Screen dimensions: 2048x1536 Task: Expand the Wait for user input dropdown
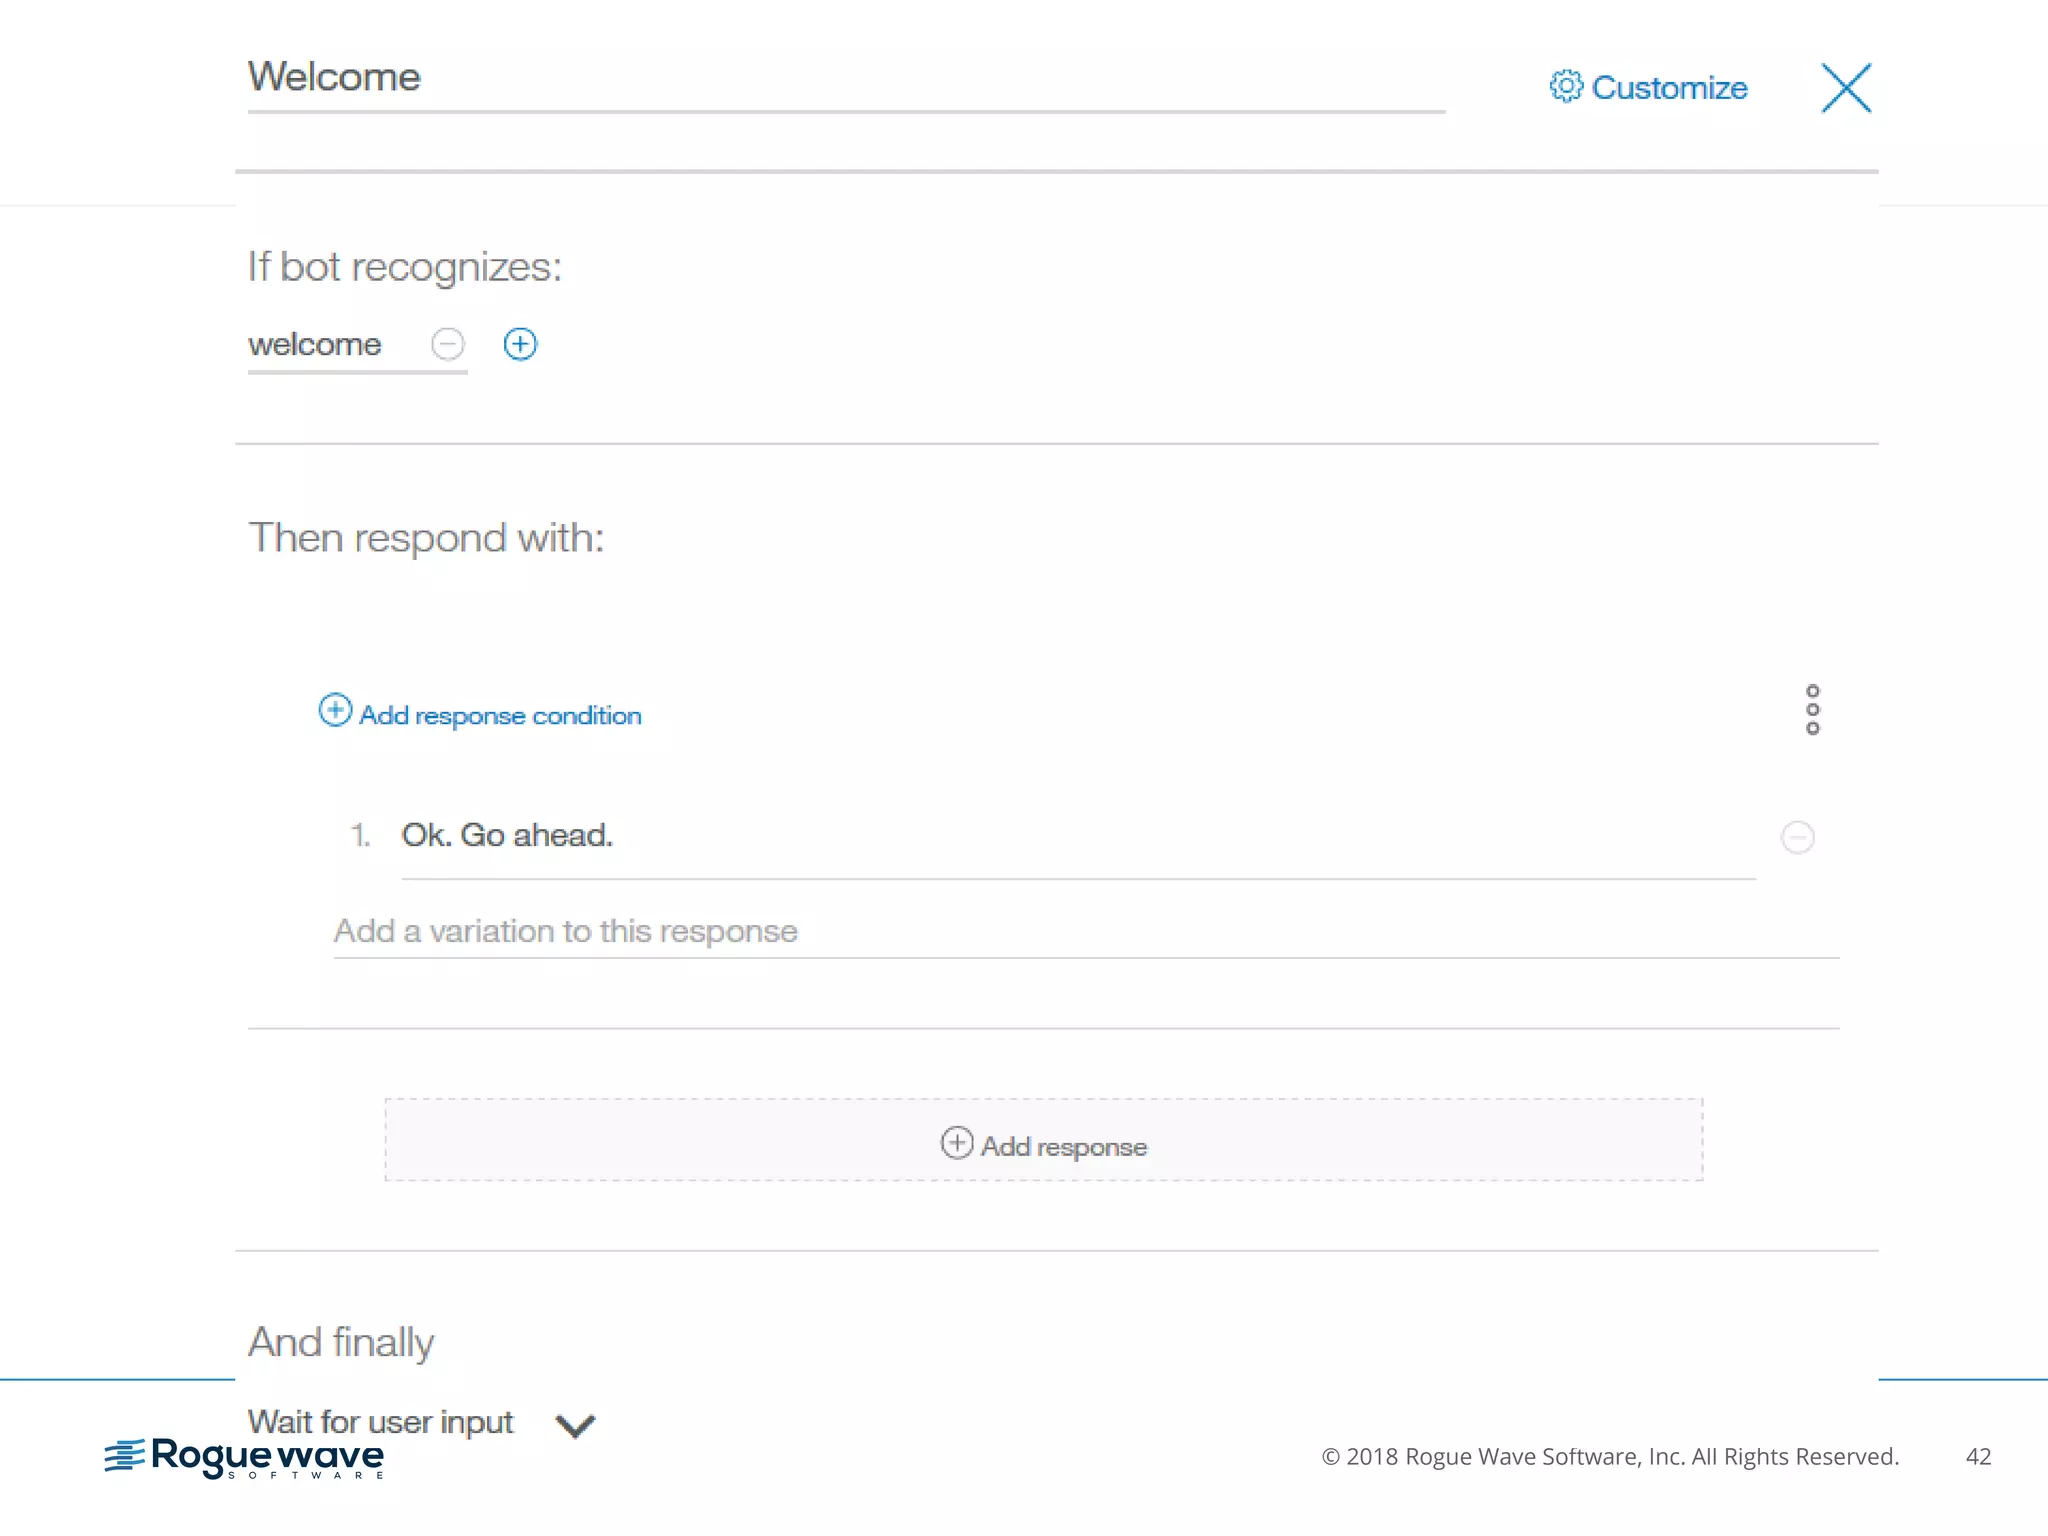(x=575, y=1425)
